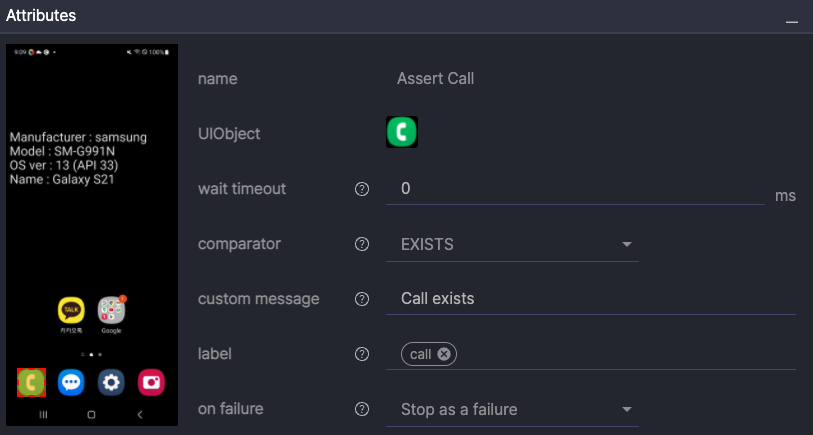Click the on failure help icon
This screenshot has height=435, width=813.
click(x=362, y=409)
